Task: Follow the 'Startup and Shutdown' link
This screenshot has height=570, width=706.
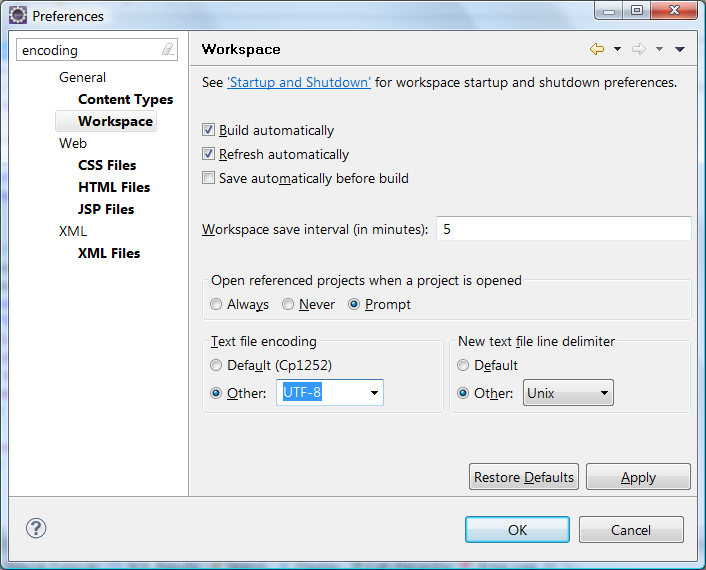Action: (x=299, y=82)
